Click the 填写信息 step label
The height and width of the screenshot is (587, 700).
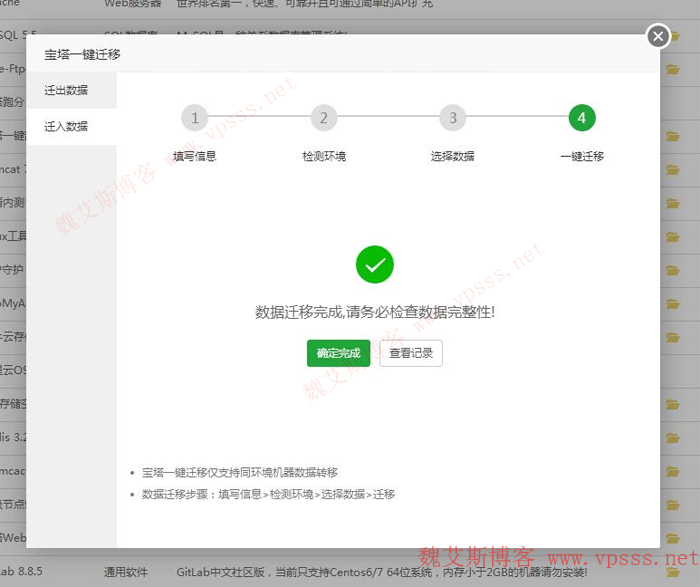click(x=195, y=156)
